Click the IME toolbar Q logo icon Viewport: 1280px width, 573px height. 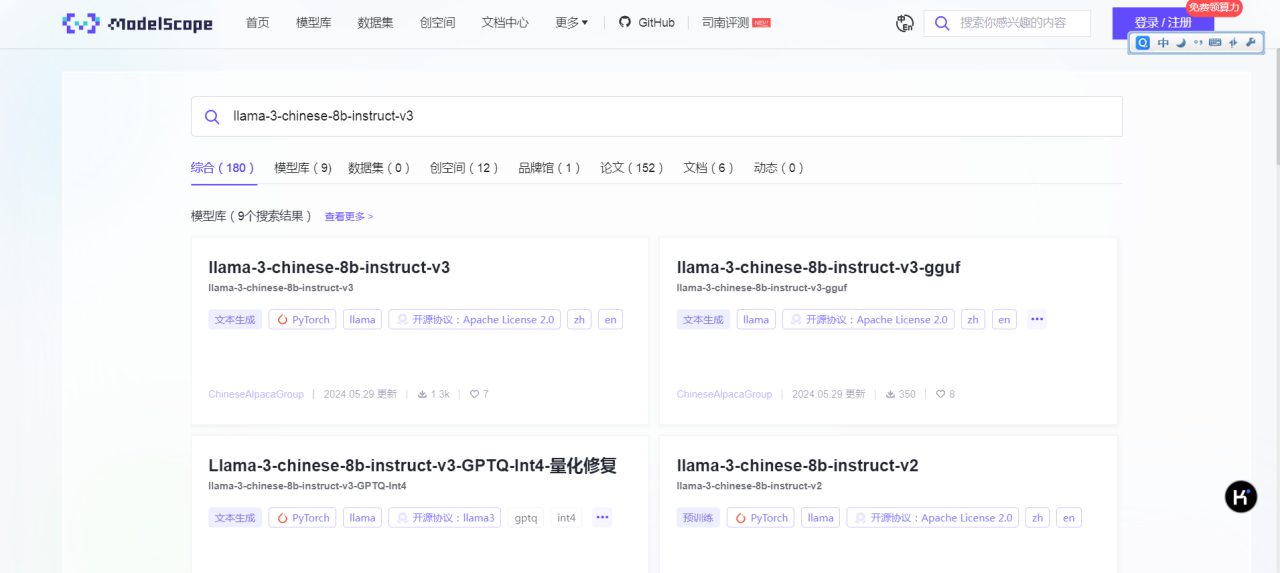(1143, 43)
